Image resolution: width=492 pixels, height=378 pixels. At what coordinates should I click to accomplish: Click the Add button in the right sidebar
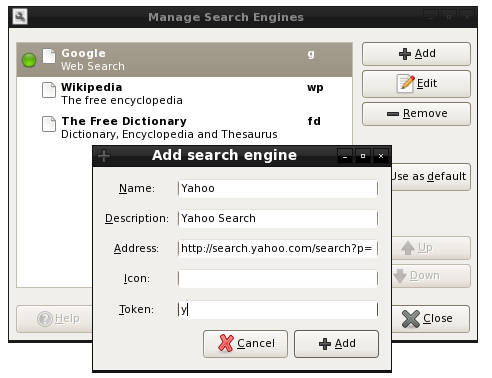pos(416,54)
